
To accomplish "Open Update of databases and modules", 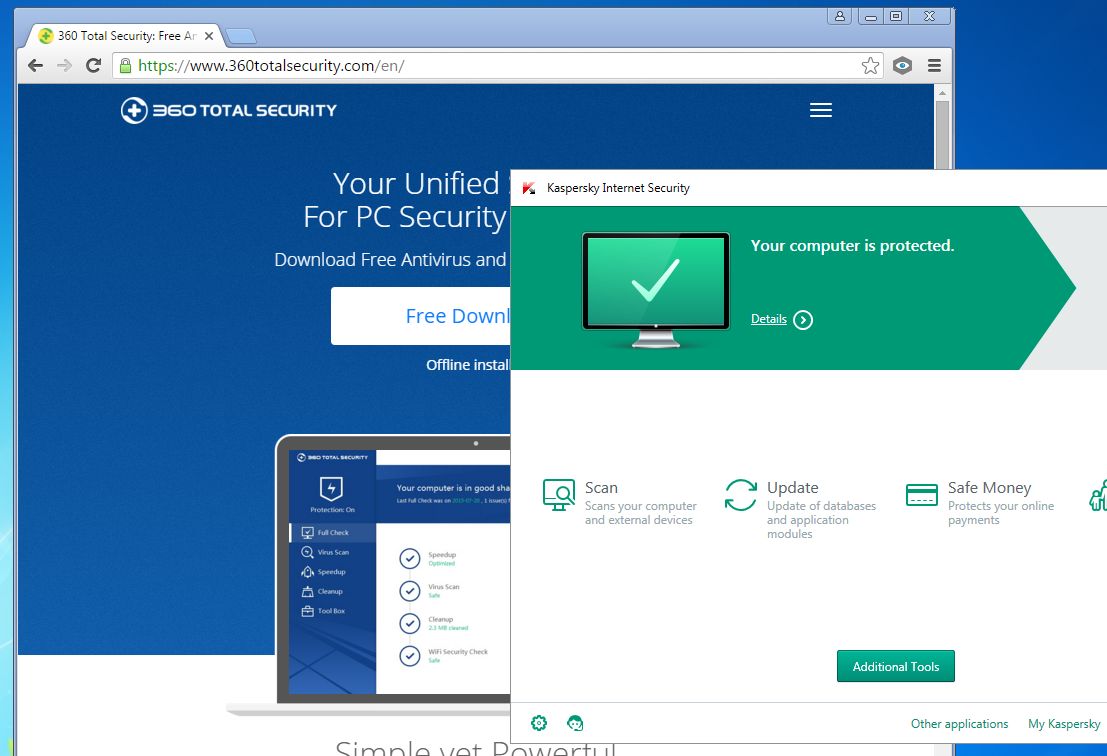I will coord(801,509).
